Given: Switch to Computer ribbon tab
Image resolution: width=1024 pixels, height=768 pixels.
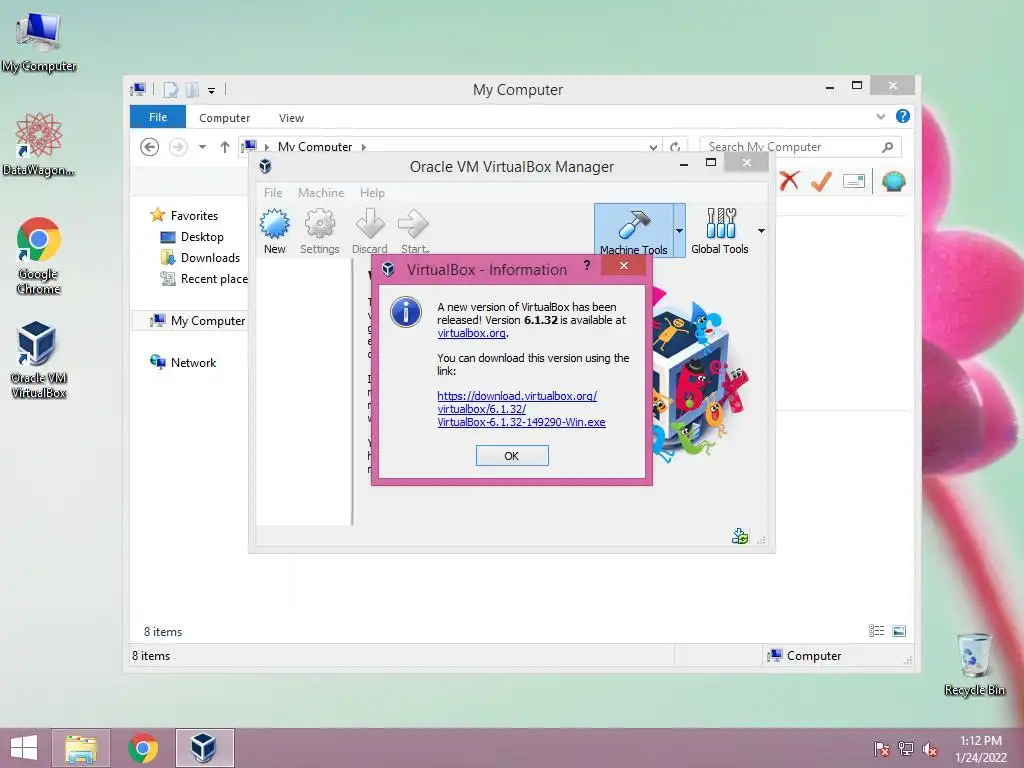Looking at the screenshot, I should tap(225, 118).
